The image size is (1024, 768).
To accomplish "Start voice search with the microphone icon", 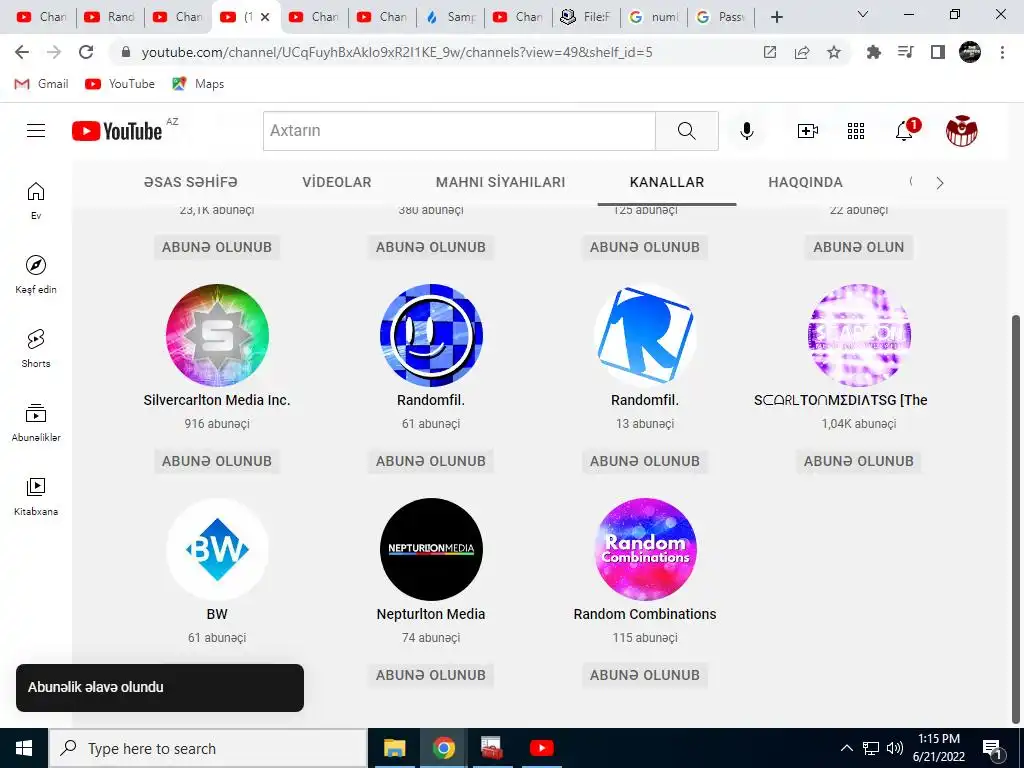I will pyautogui.click(x=746, y=131).
